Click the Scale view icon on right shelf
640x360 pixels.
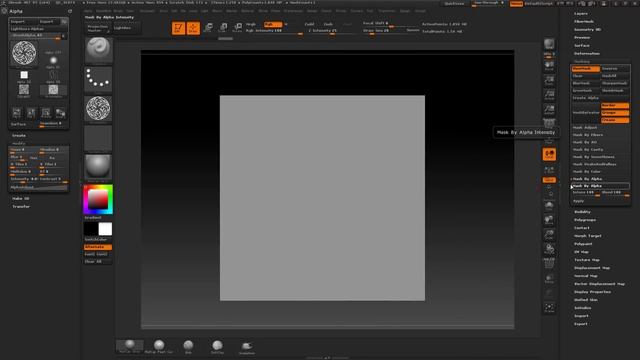coord(549,235)
